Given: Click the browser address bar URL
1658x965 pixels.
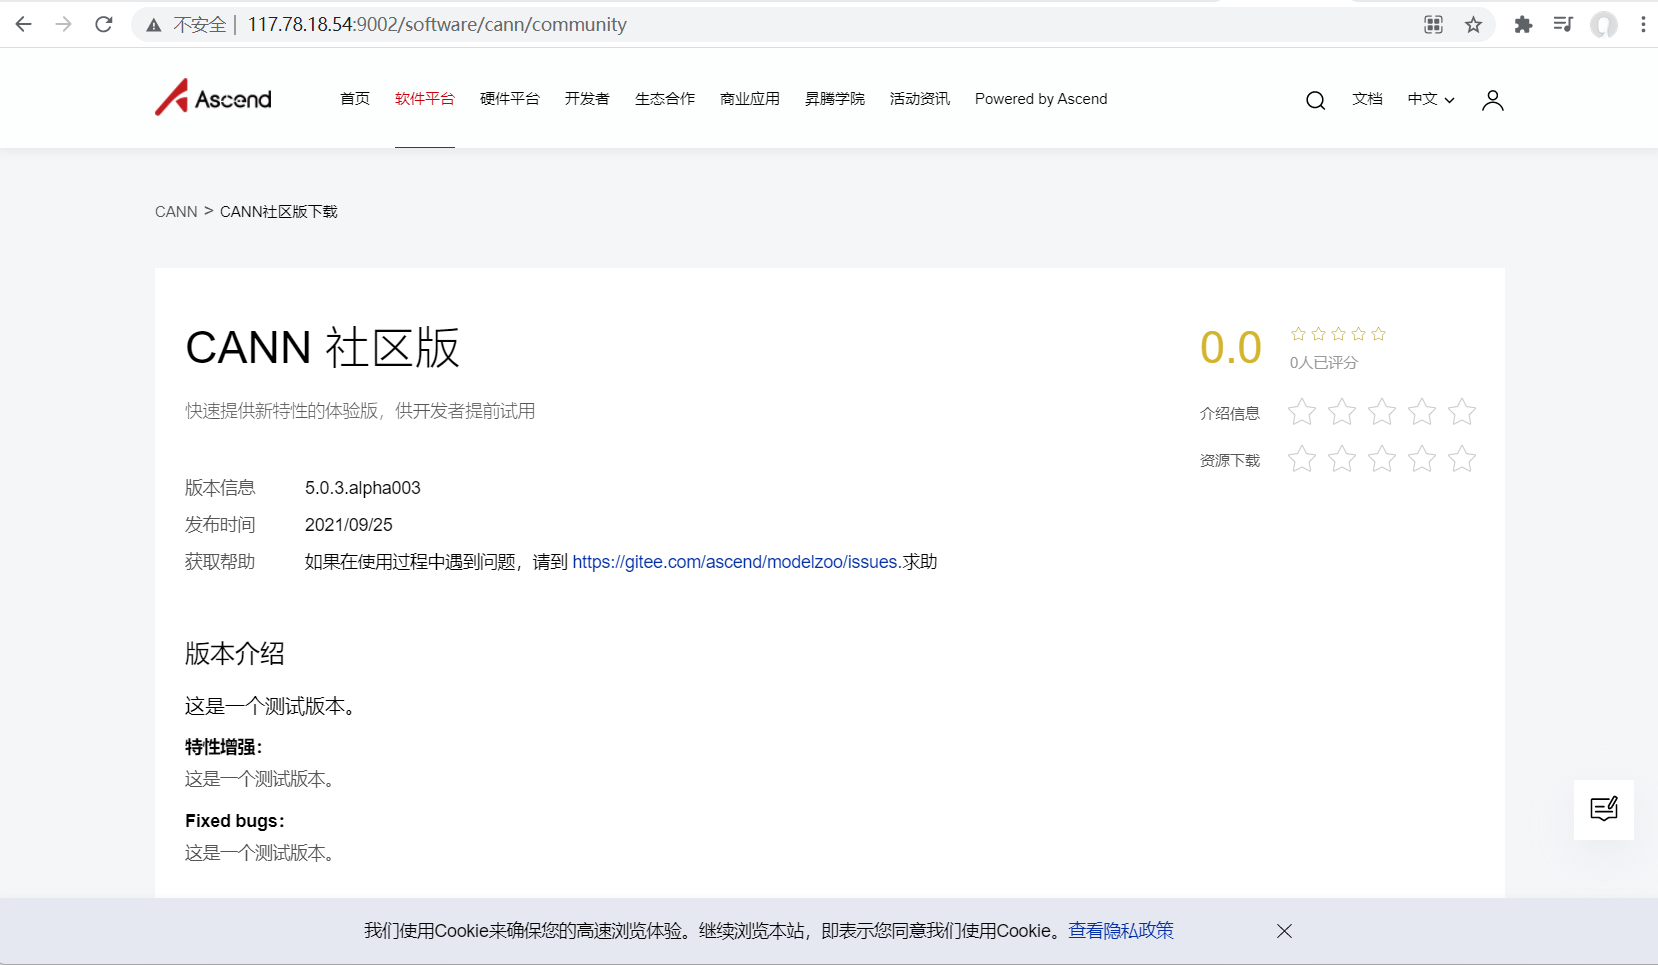Looking at the screenshot, I should (x=437, y=25).
